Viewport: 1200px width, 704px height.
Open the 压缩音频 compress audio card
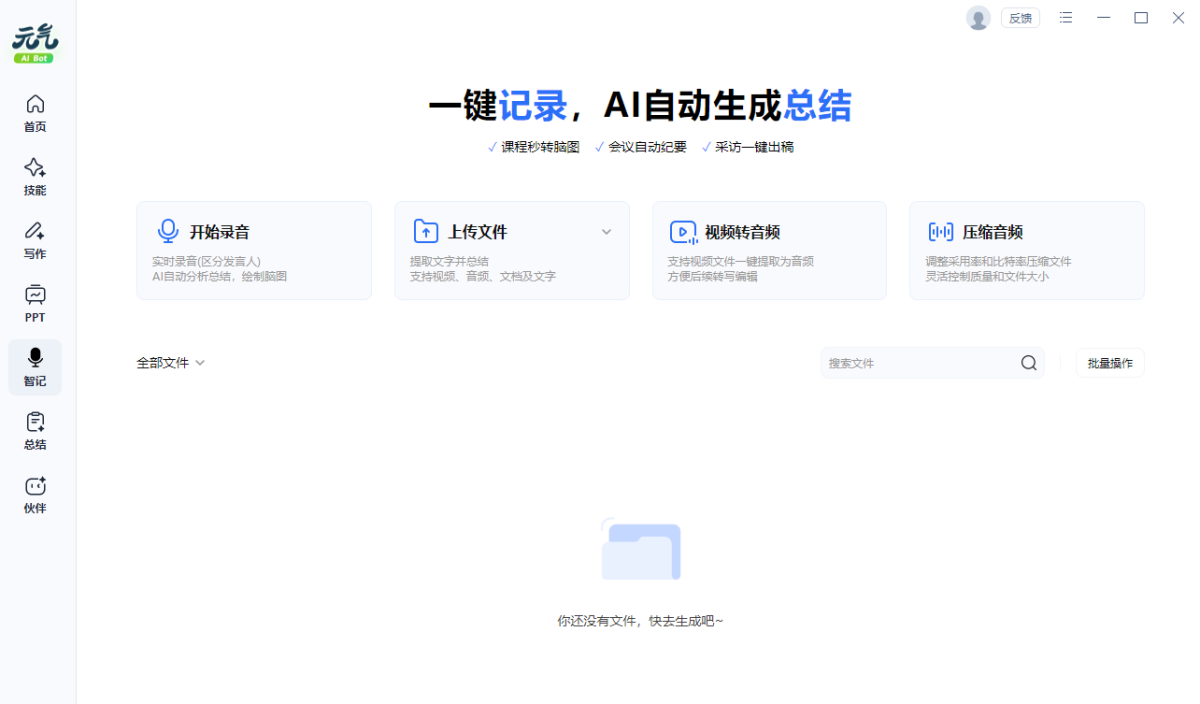(x=1026, y=250)
